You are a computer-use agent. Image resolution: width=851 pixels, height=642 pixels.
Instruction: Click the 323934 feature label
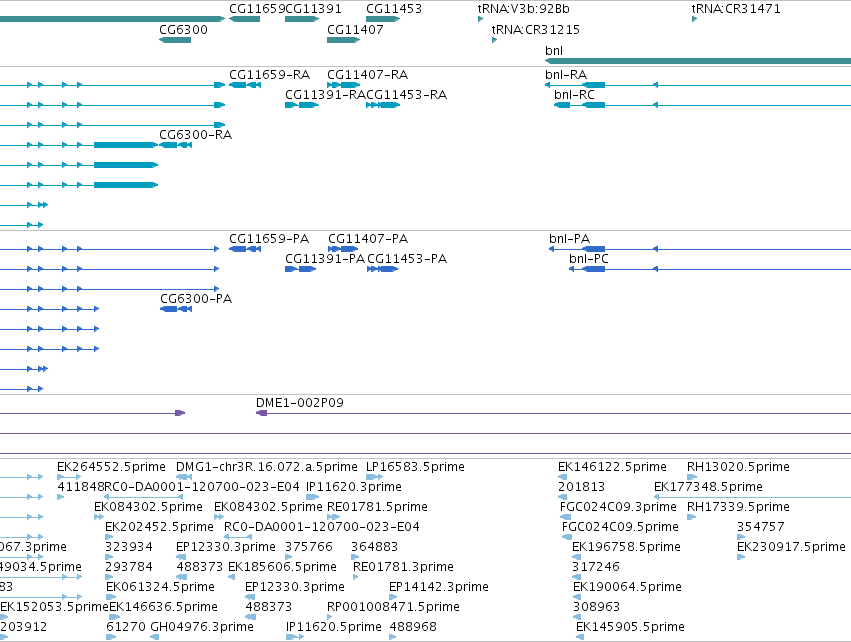pos(129,547)
